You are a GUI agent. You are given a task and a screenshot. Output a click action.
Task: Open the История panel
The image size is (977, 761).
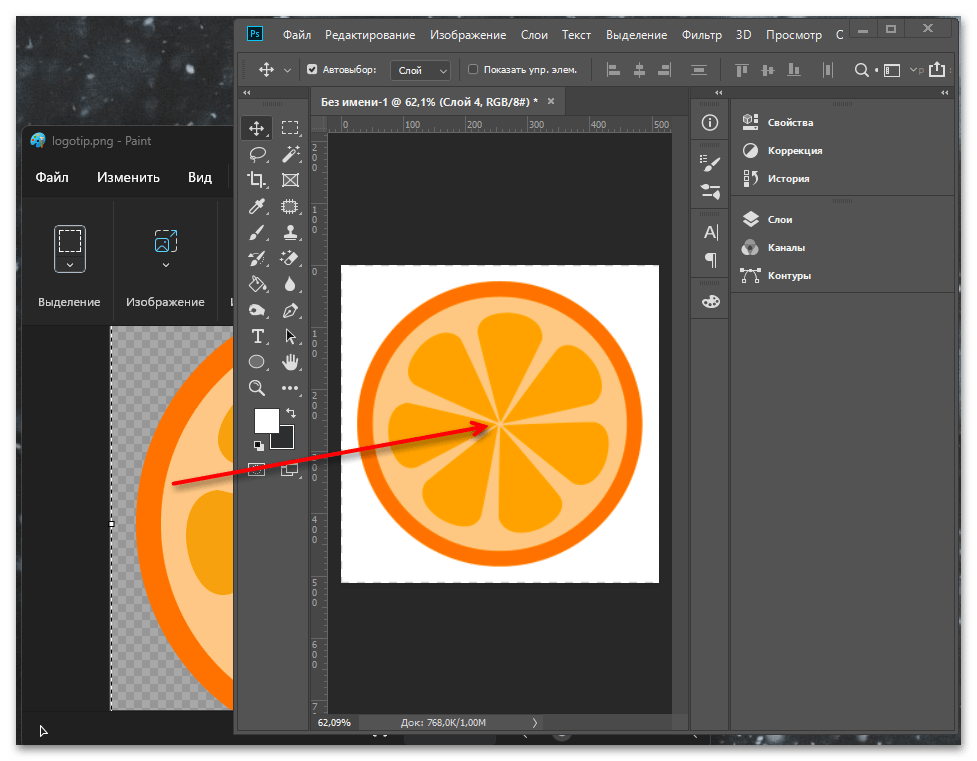788,178
